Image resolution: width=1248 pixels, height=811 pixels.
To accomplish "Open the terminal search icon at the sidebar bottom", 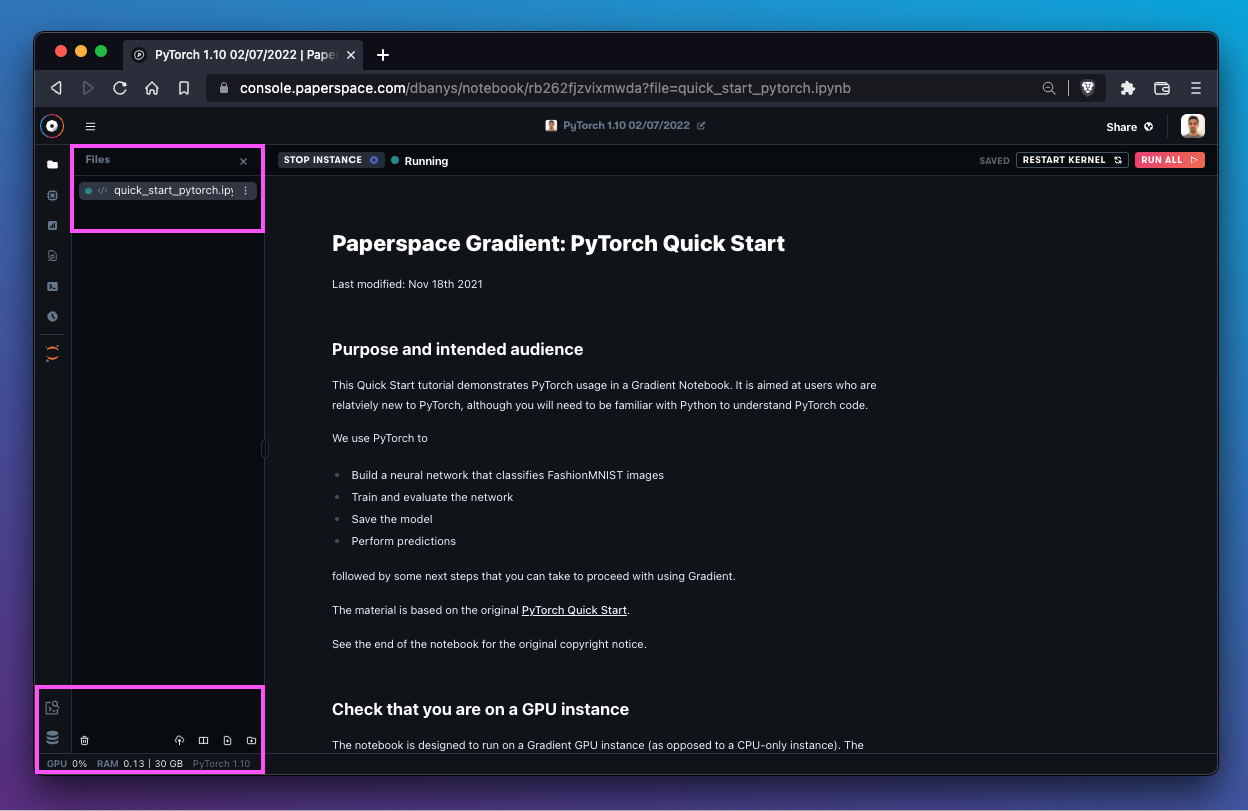I will [x=53, y=708].
